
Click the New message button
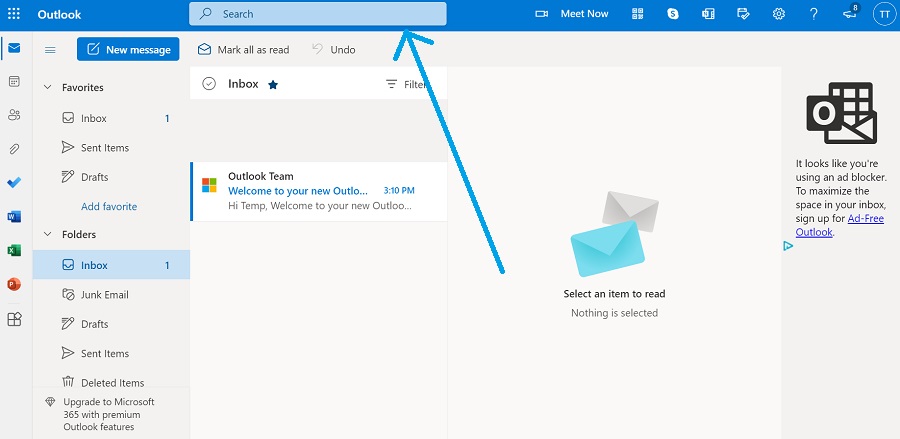128,49
